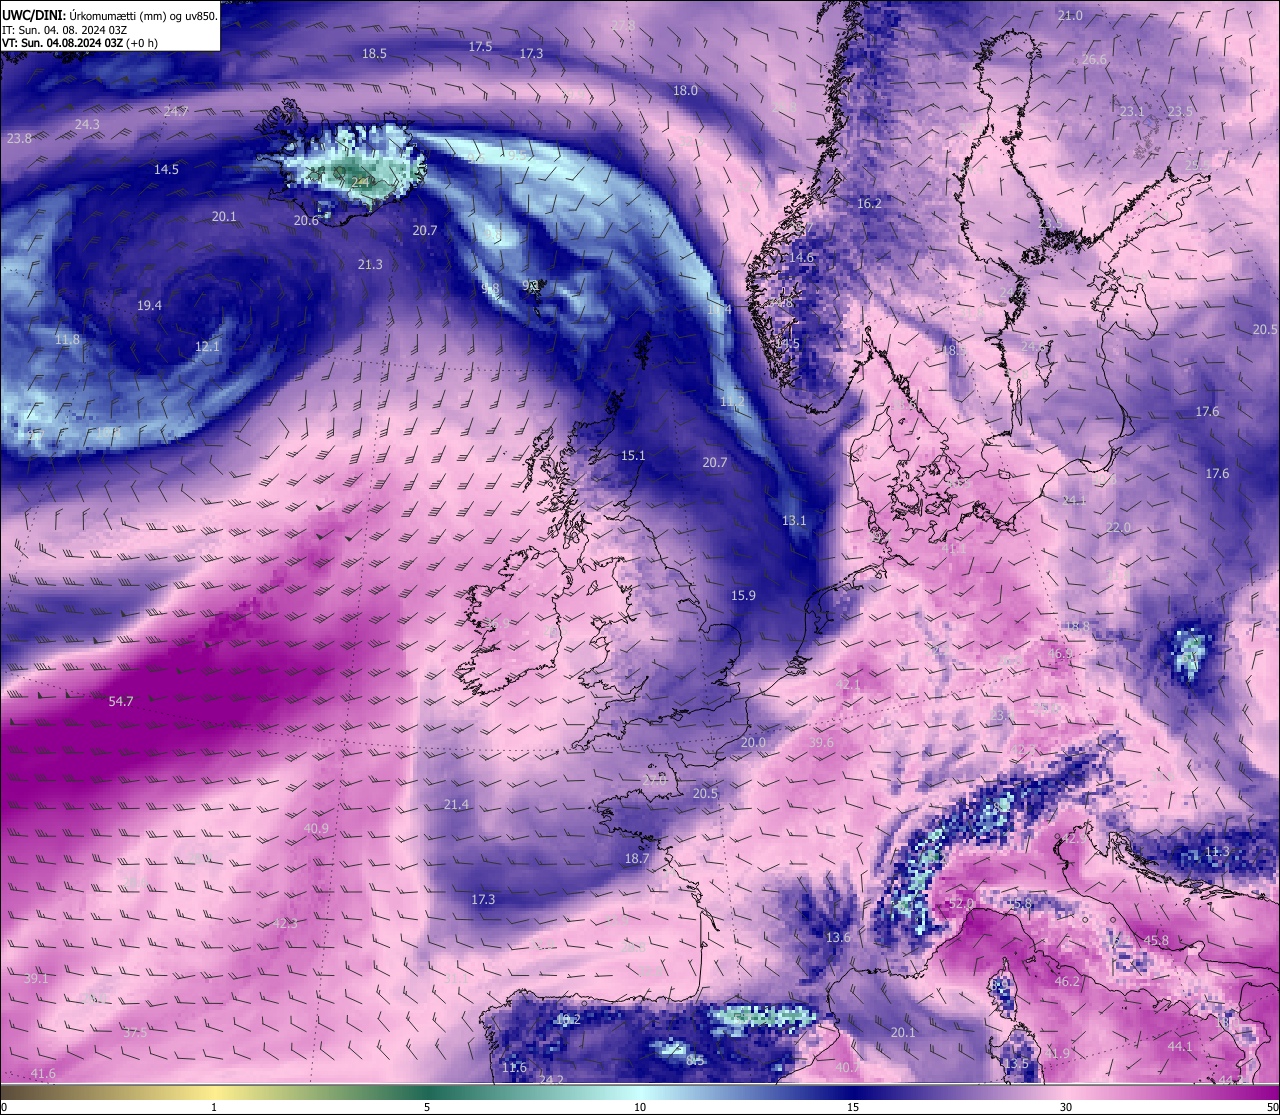Click the '10' tick on the color scale
This screenshot has height=1115, width=1280.
(x=640, y=1107)
